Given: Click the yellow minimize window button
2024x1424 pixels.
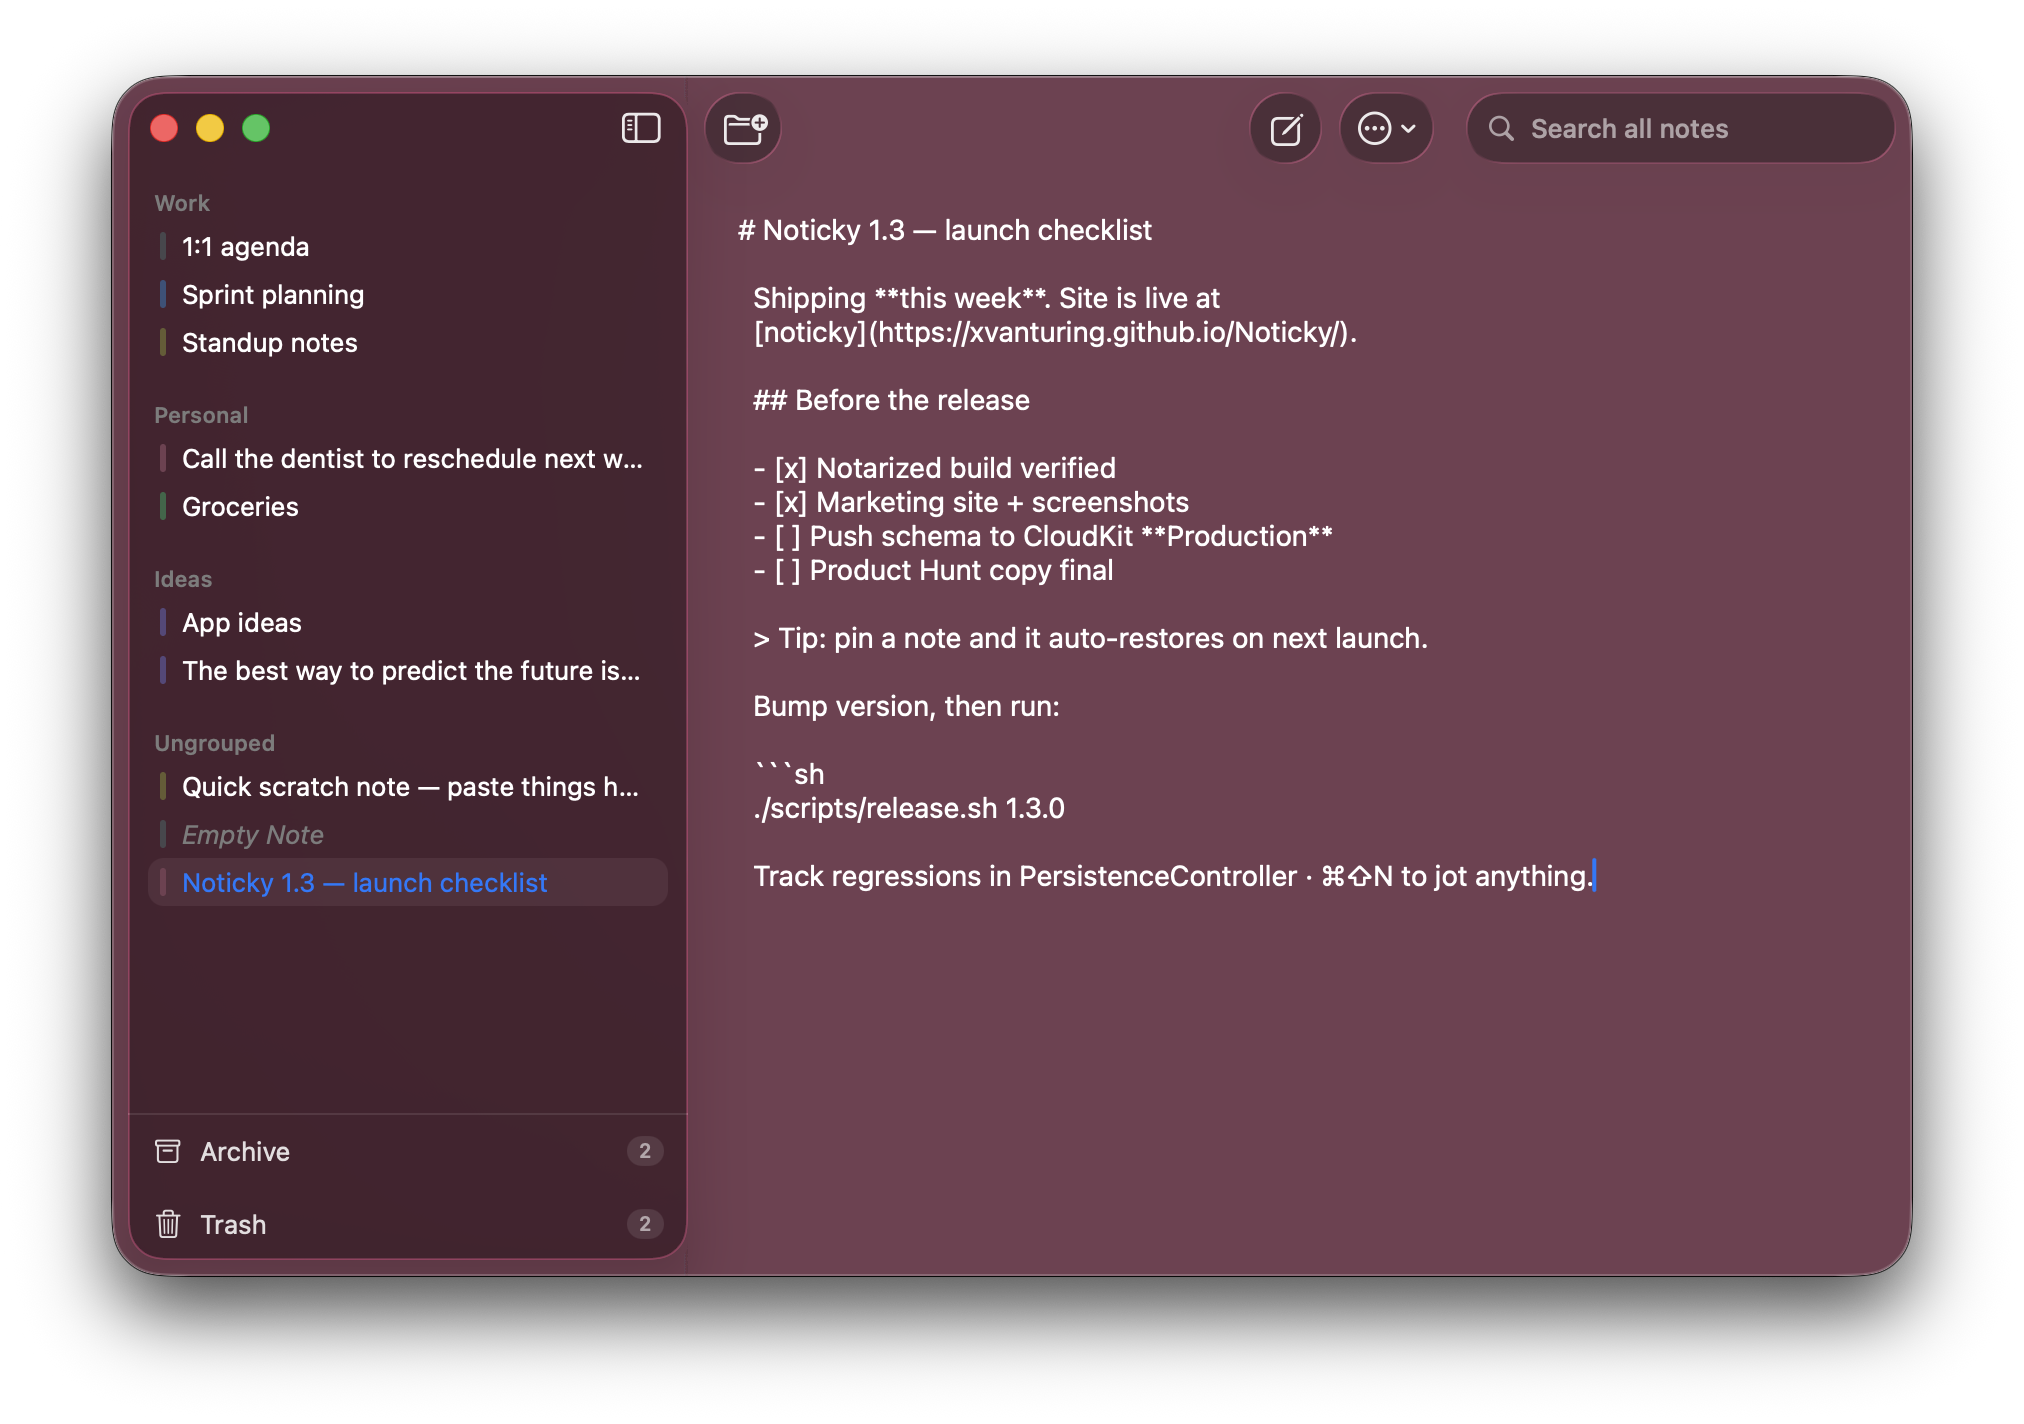Looking at the screenshot, I should 210,128.
